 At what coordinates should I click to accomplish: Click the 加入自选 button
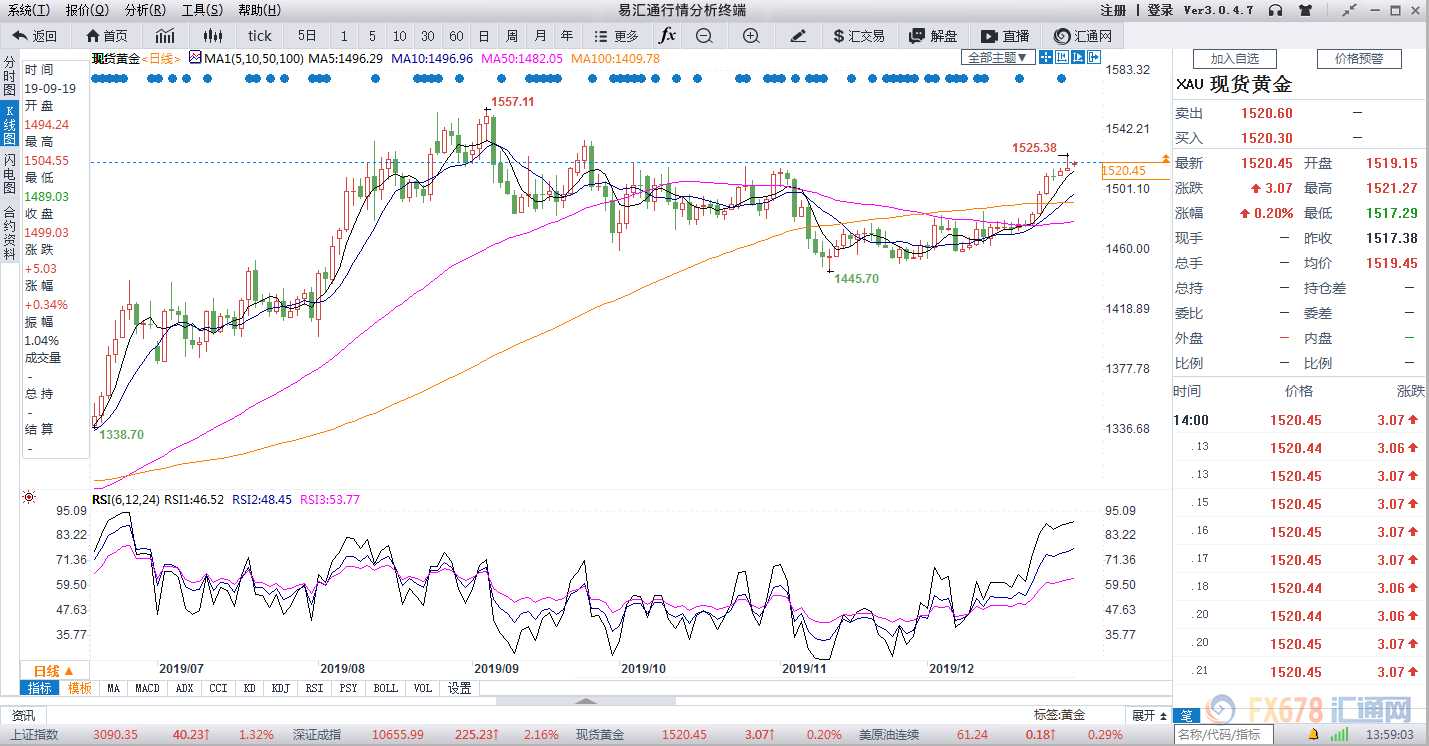(x=1235, y=59)
